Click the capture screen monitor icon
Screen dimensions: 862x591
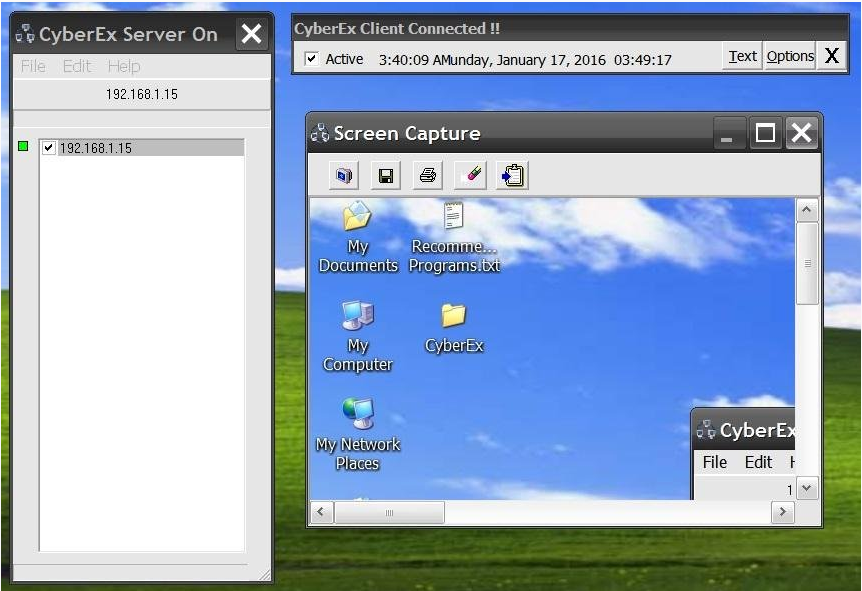(344, 176)
